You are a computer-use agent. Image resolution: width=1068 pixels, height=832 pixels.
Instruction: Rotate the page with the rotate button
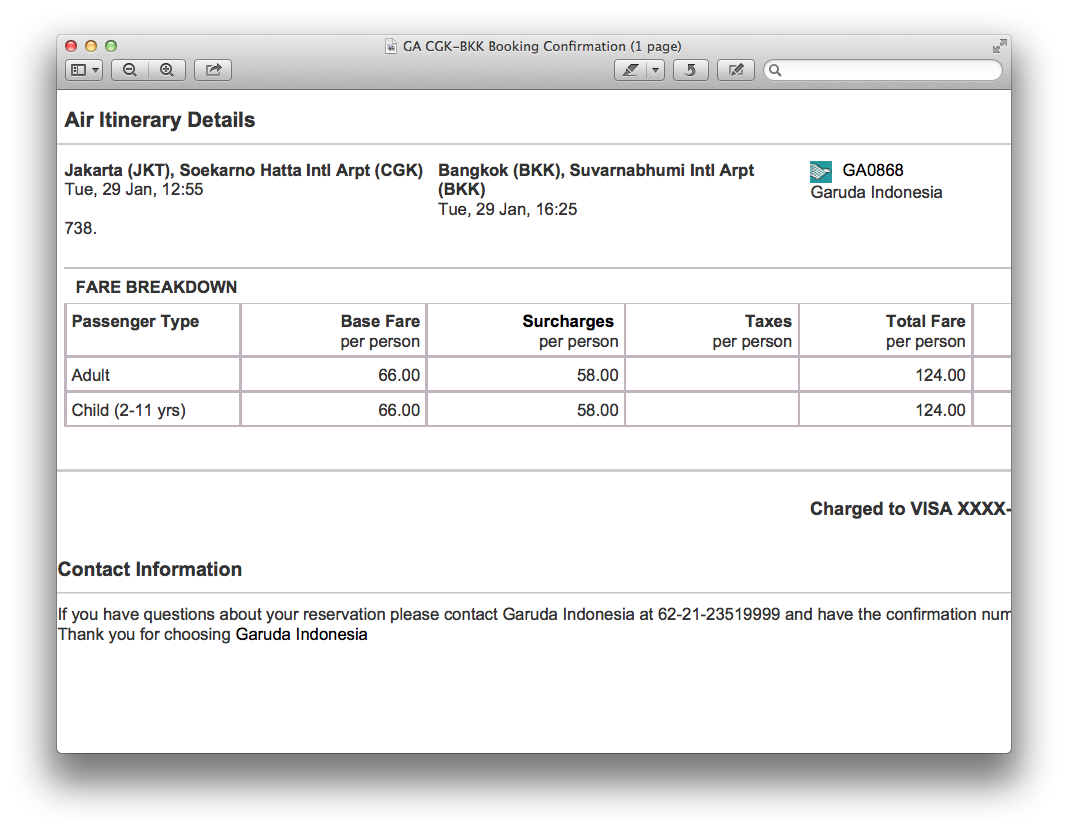[x=691, y=70]
